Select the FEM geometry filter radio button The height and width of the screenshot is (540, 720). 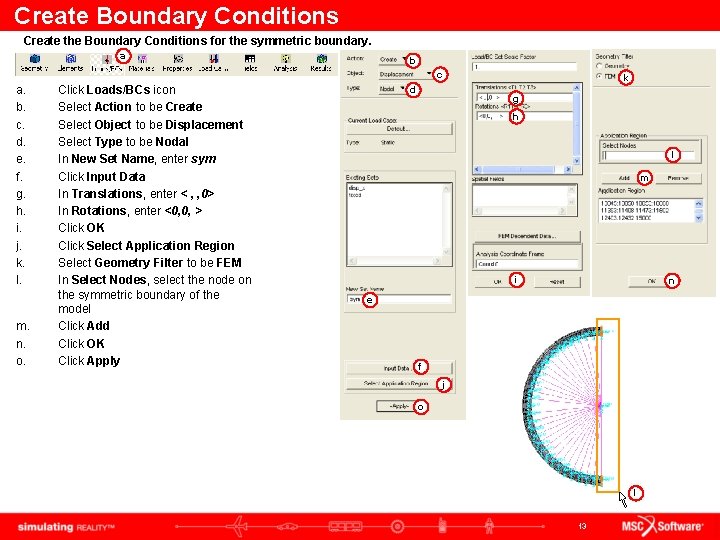[x=599, y=76]
